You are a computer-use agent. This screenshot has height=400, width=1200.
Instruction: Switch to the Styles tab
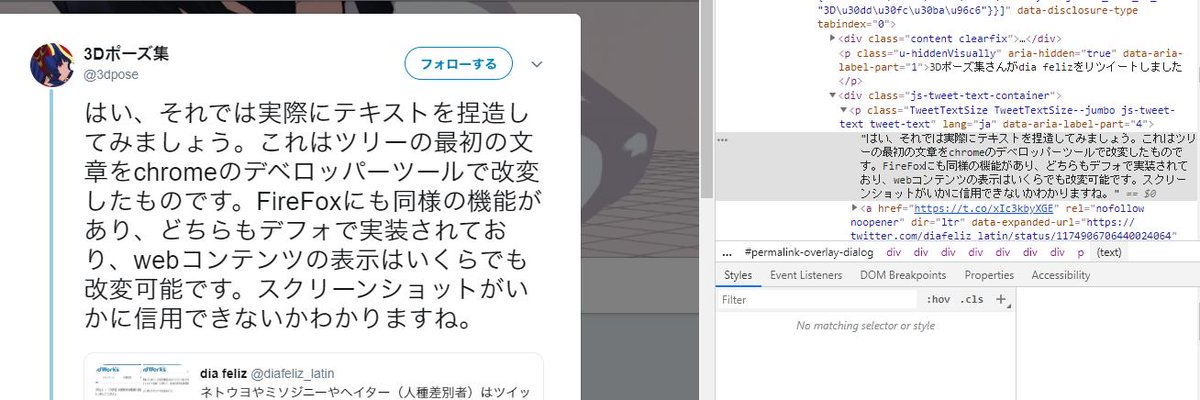[738, 275]
